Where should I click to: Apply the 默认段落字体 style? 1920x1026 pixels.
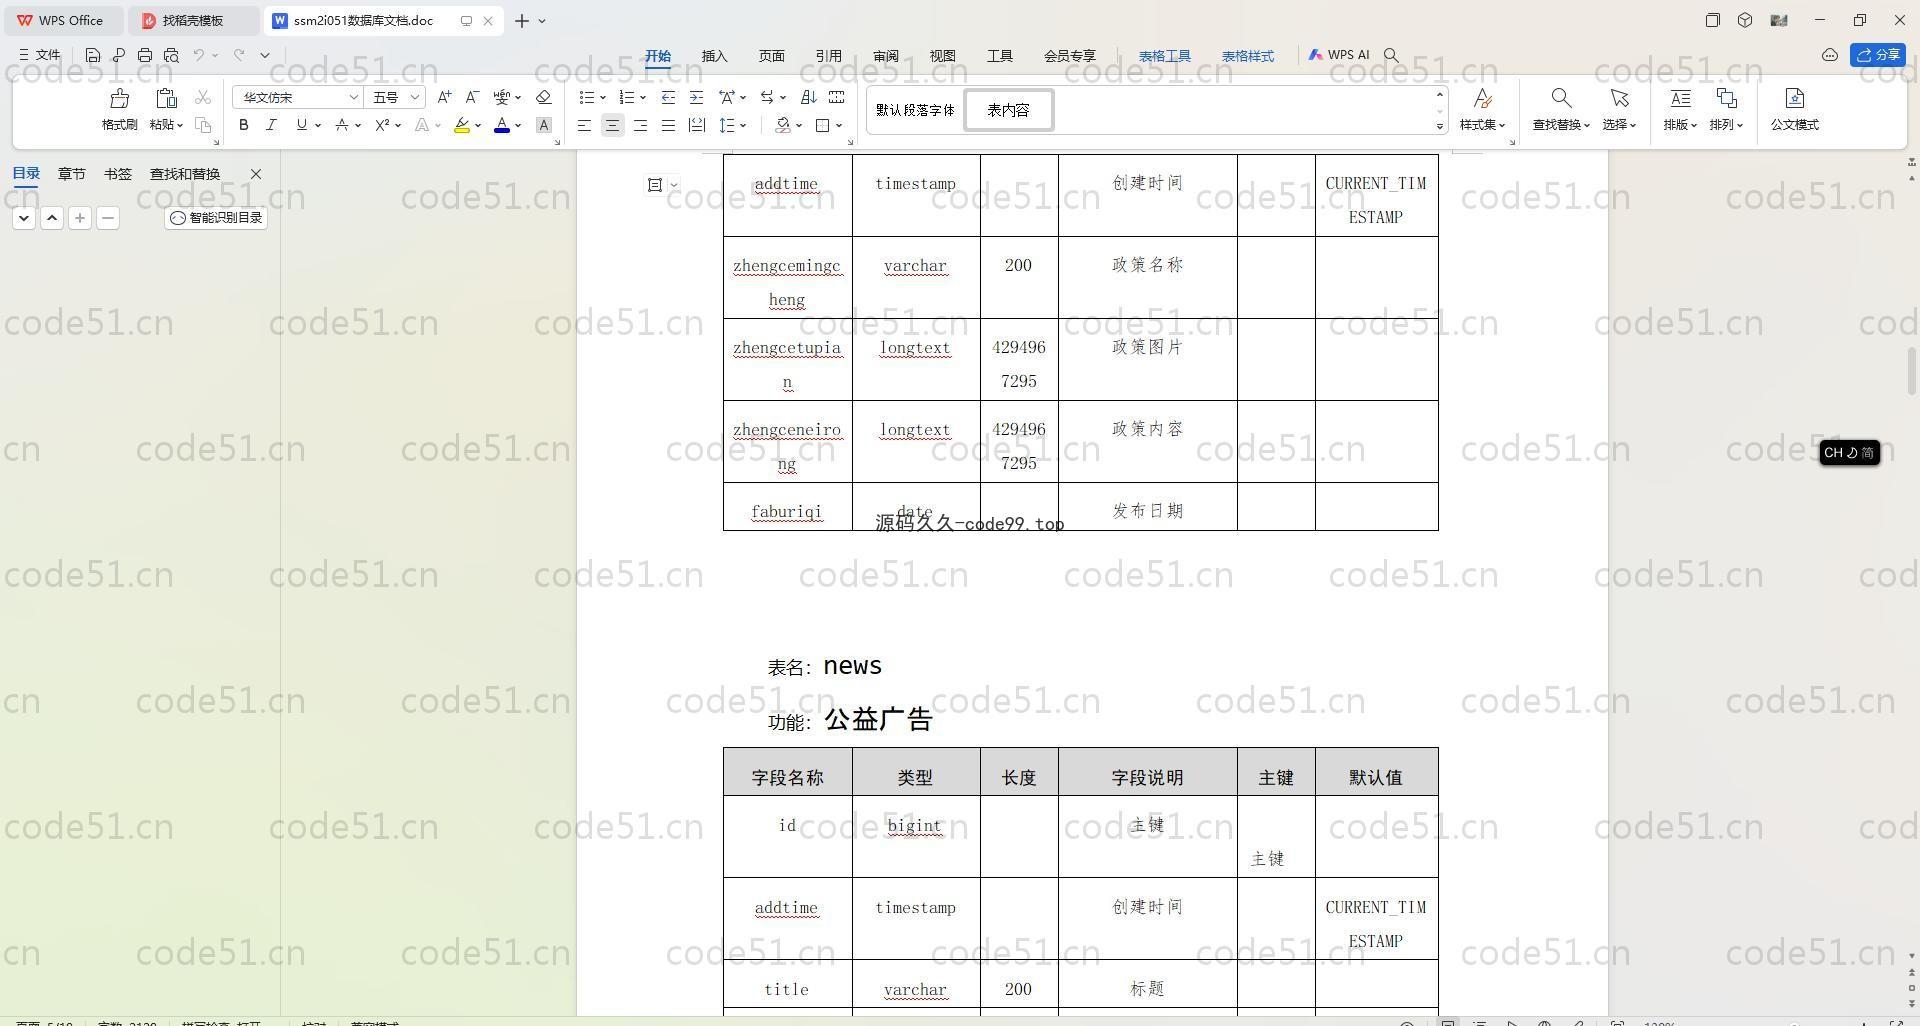pos(915,110)
